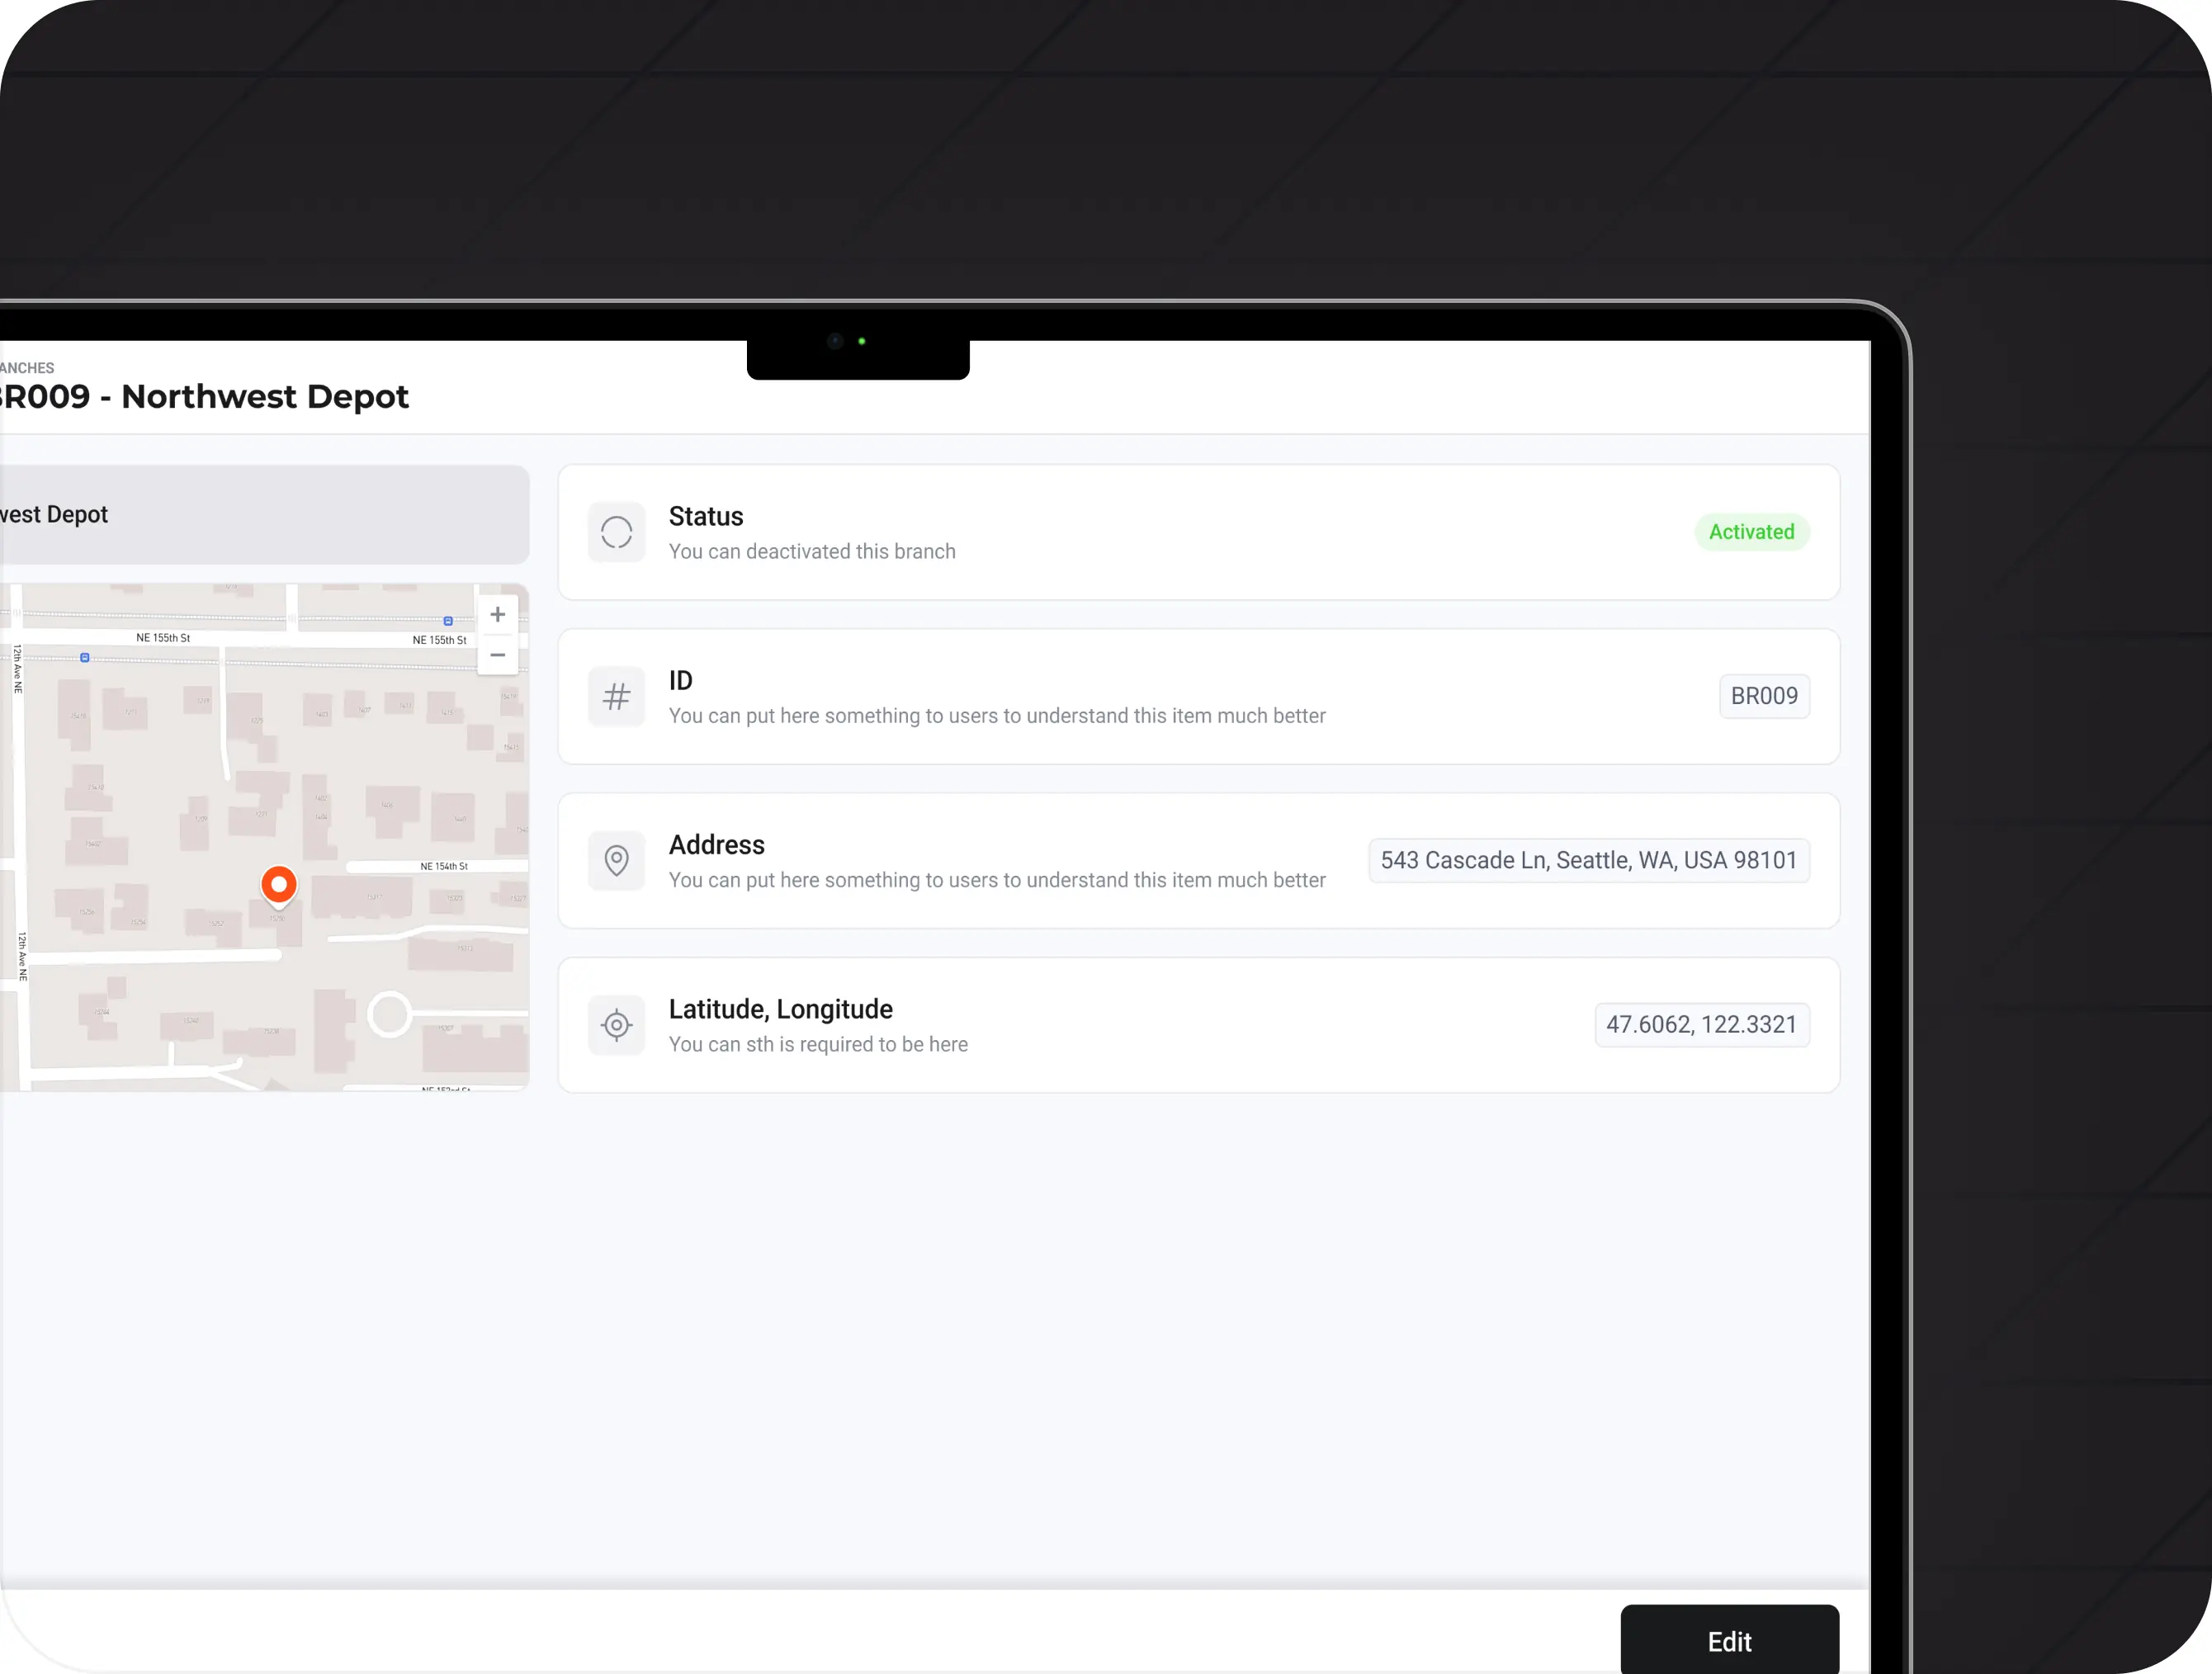Click the blue marker on NE 155th St right

(x=448, y=621)
